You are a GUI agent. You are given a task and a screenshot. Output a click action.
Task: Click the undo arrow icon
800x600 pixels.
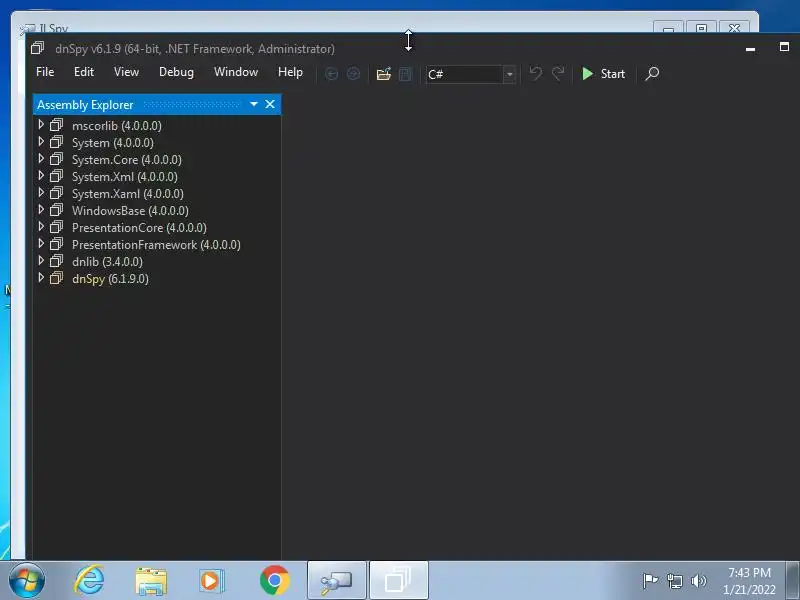click(x=535, y=73)
